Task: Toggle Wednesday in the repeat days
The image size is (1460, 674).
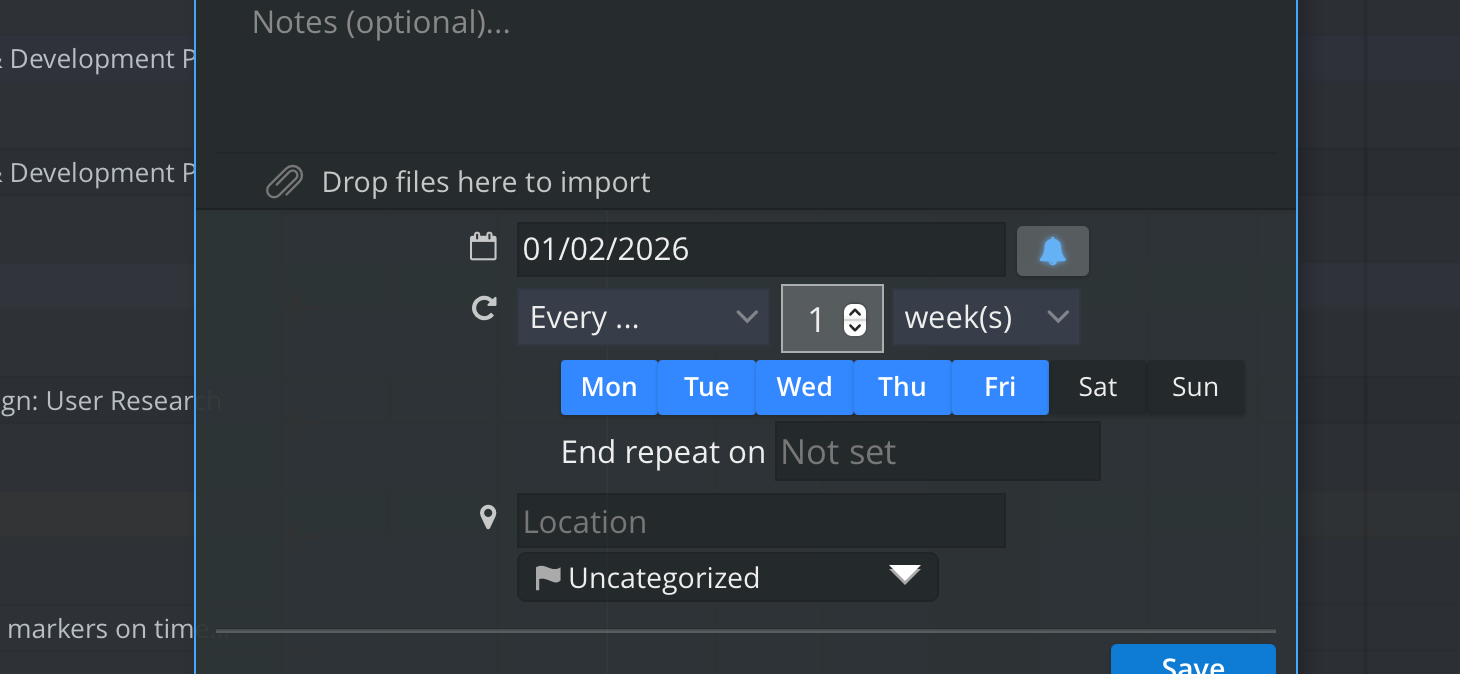Action: coord(804,387)
